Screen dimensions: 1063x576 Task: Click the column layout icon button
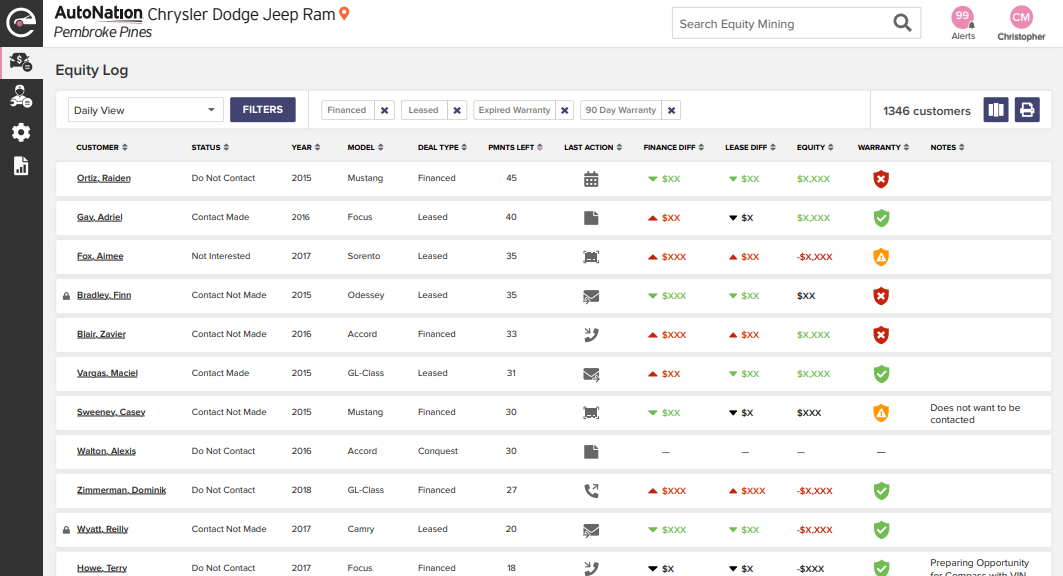[x=995, y=110]
